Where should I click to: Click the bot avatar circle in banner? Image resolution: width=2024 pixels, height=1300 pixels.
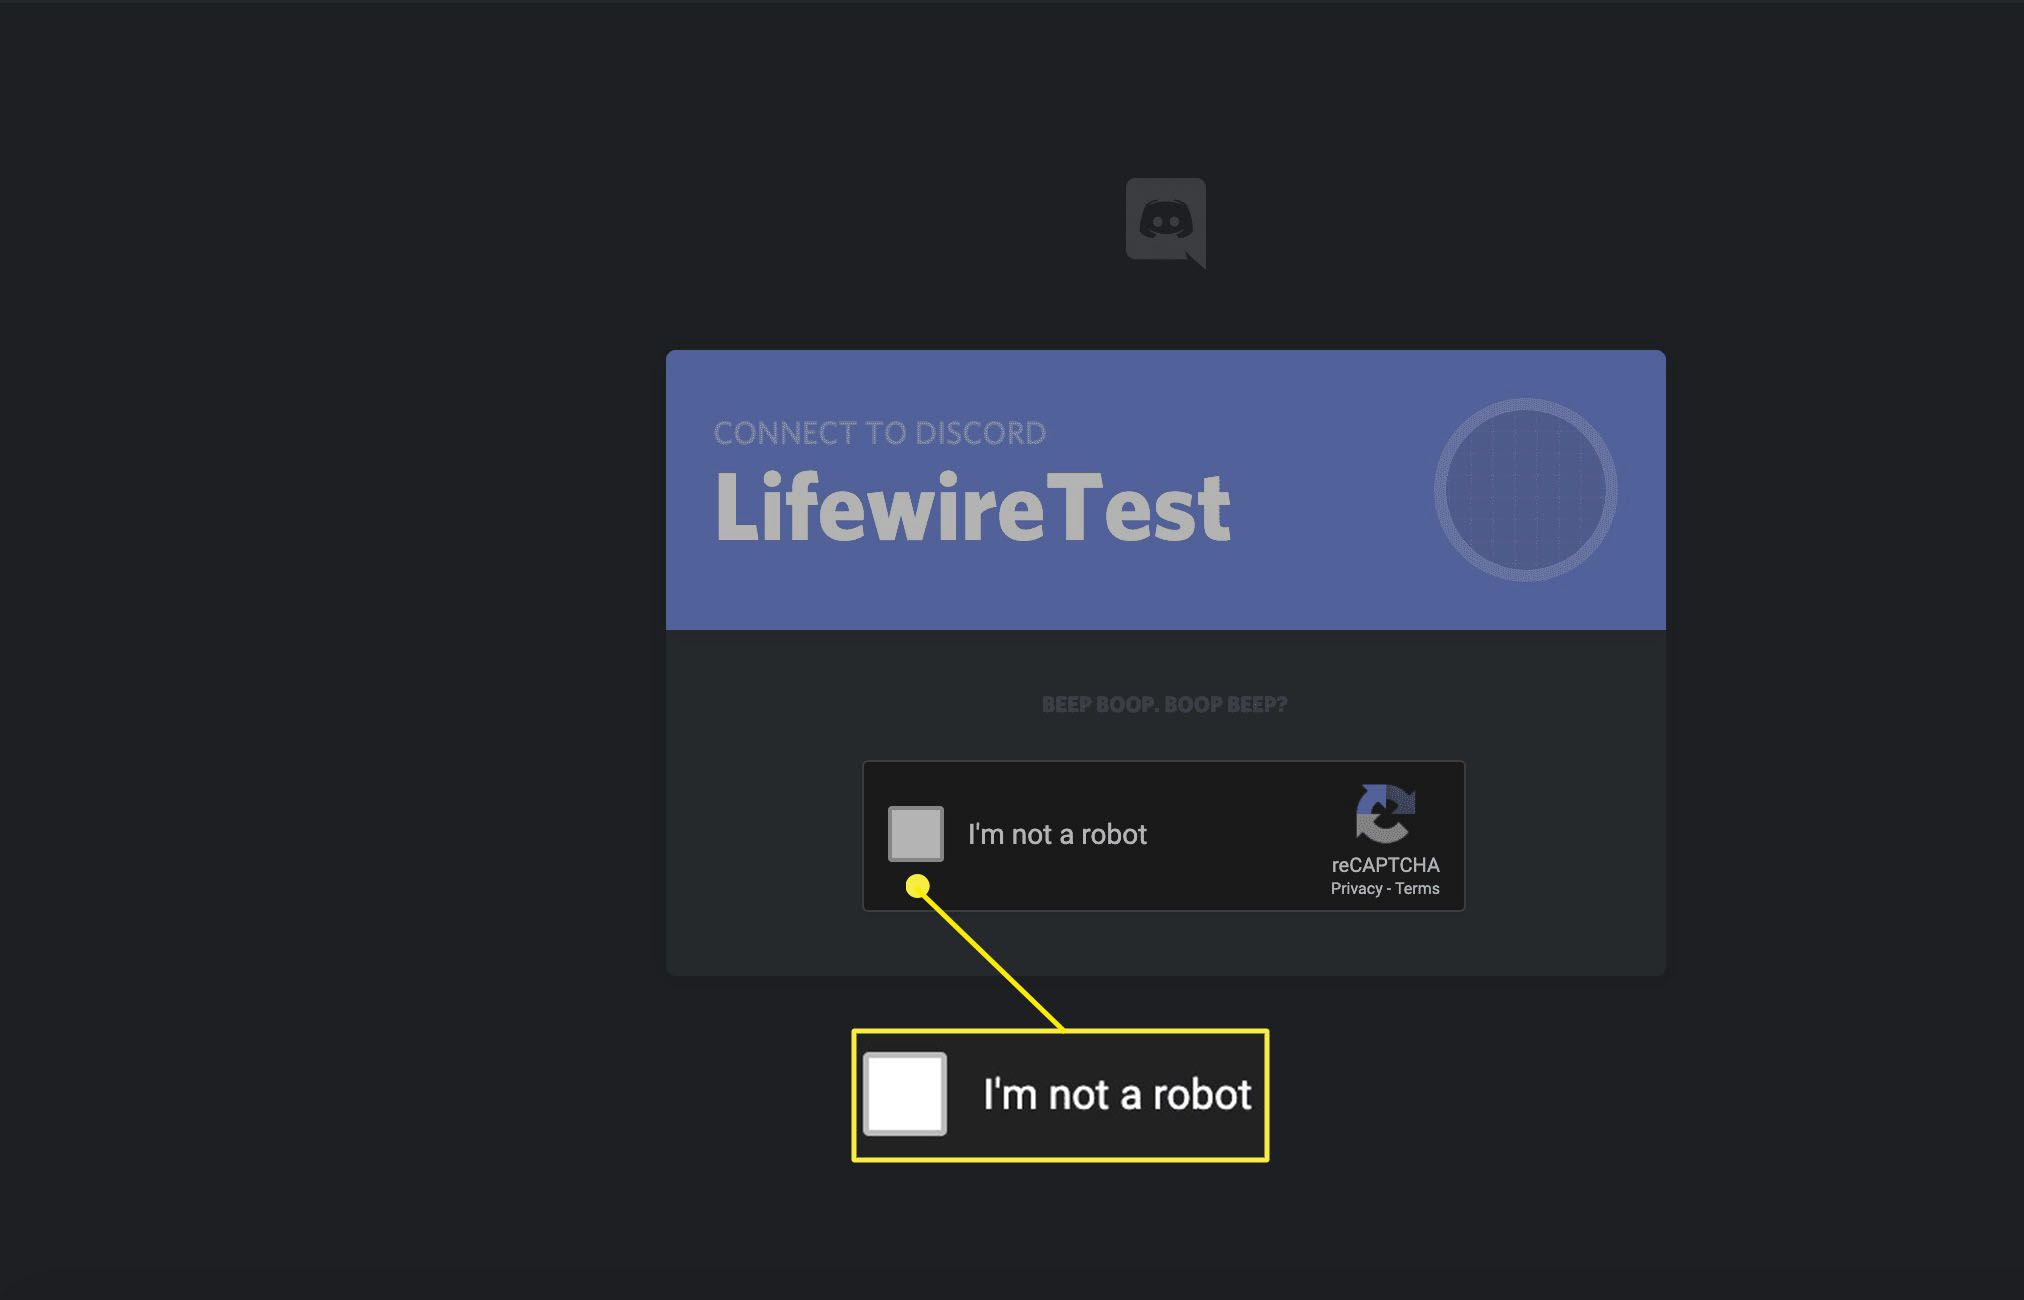(1525, 490)
